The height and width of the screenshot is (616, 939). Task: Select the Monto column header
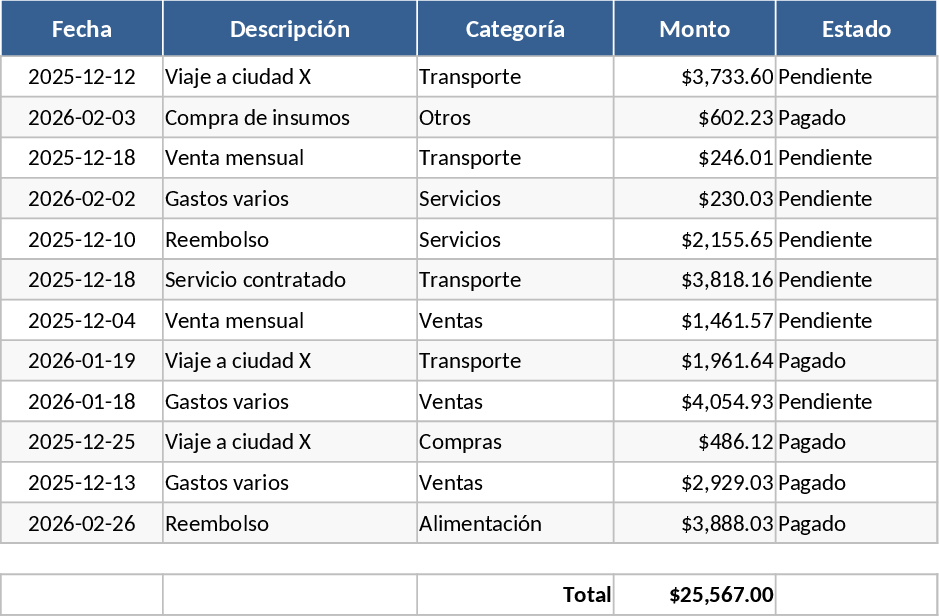(x=694, y=29)
